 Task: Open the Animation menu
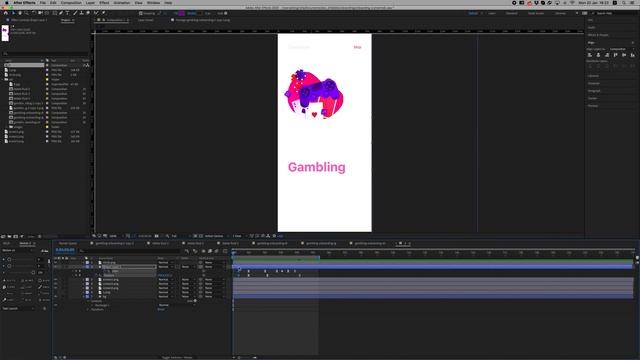click(x=122, y=2)
